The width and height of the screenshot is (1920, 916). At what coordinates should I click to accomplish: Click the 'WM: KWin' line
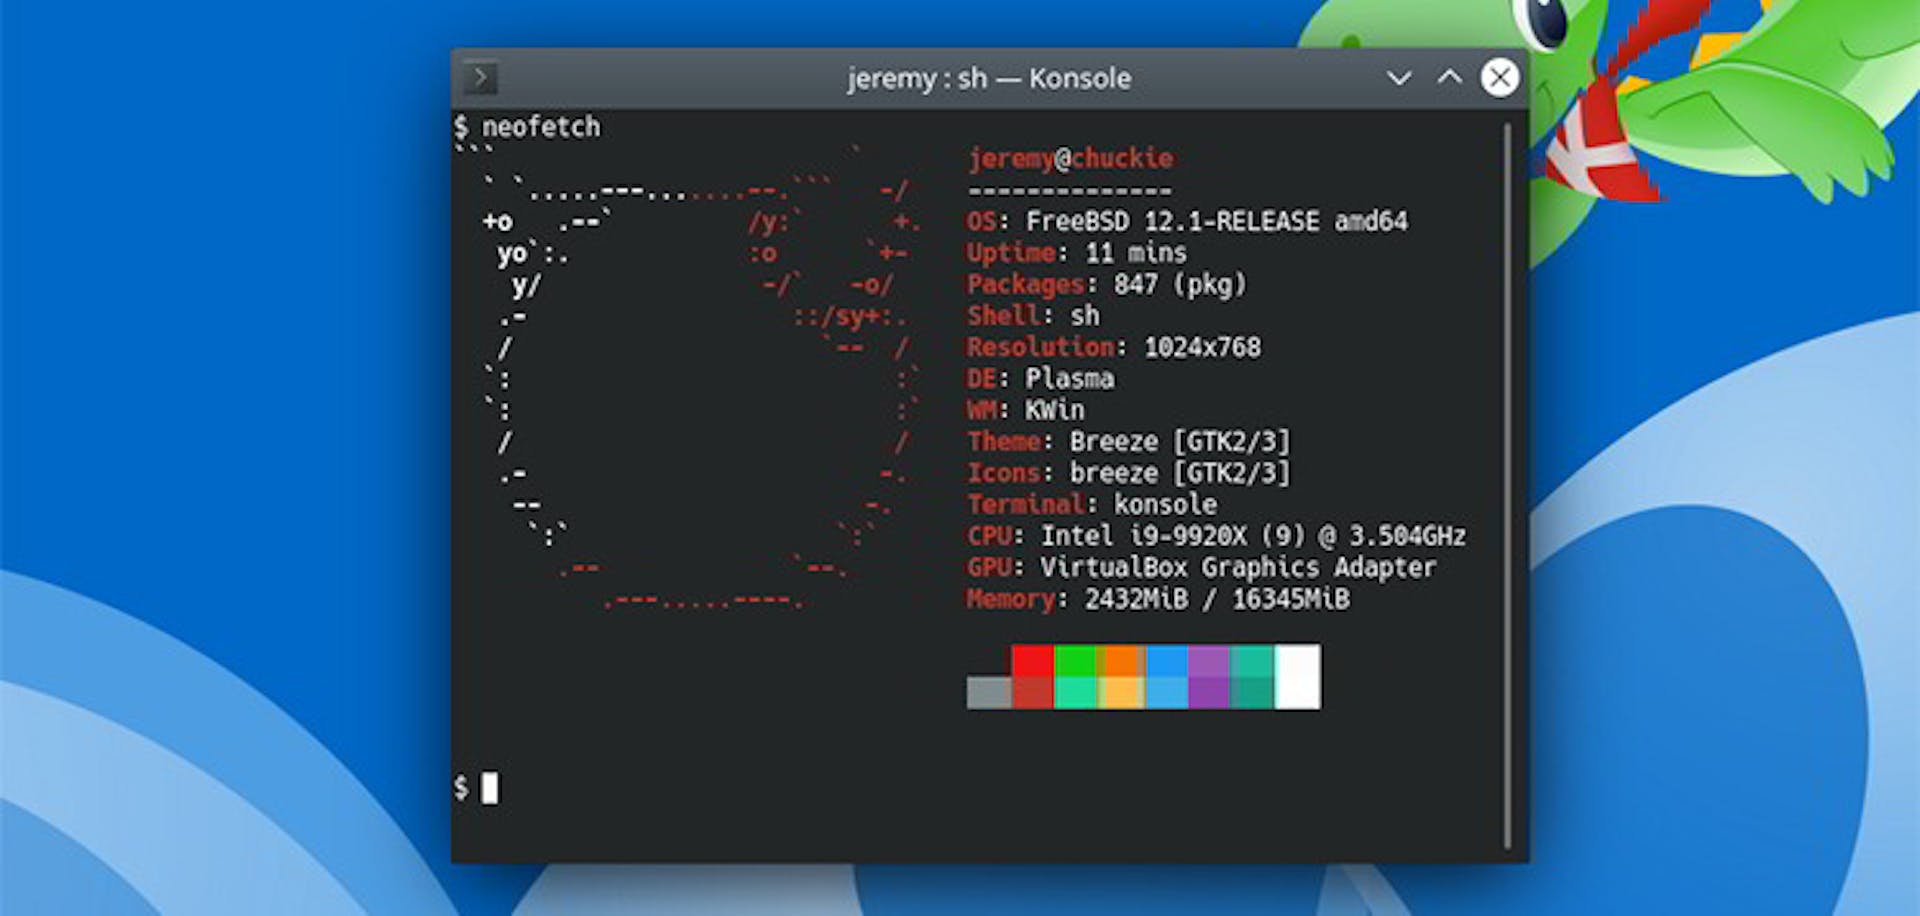pyautogui.click(x=1025, y=410)
